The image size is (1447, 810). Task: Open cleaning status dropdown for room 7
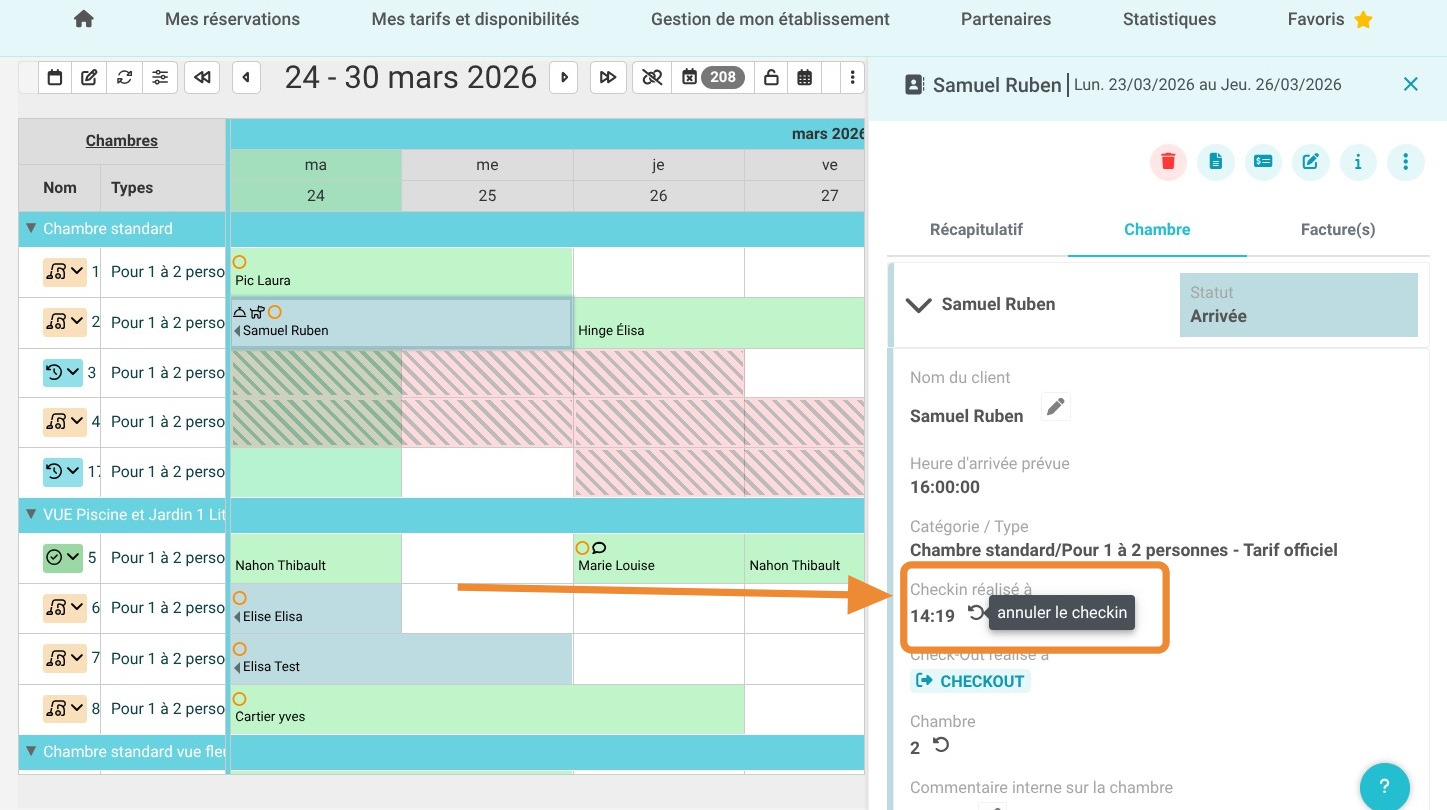click(64, 658)
